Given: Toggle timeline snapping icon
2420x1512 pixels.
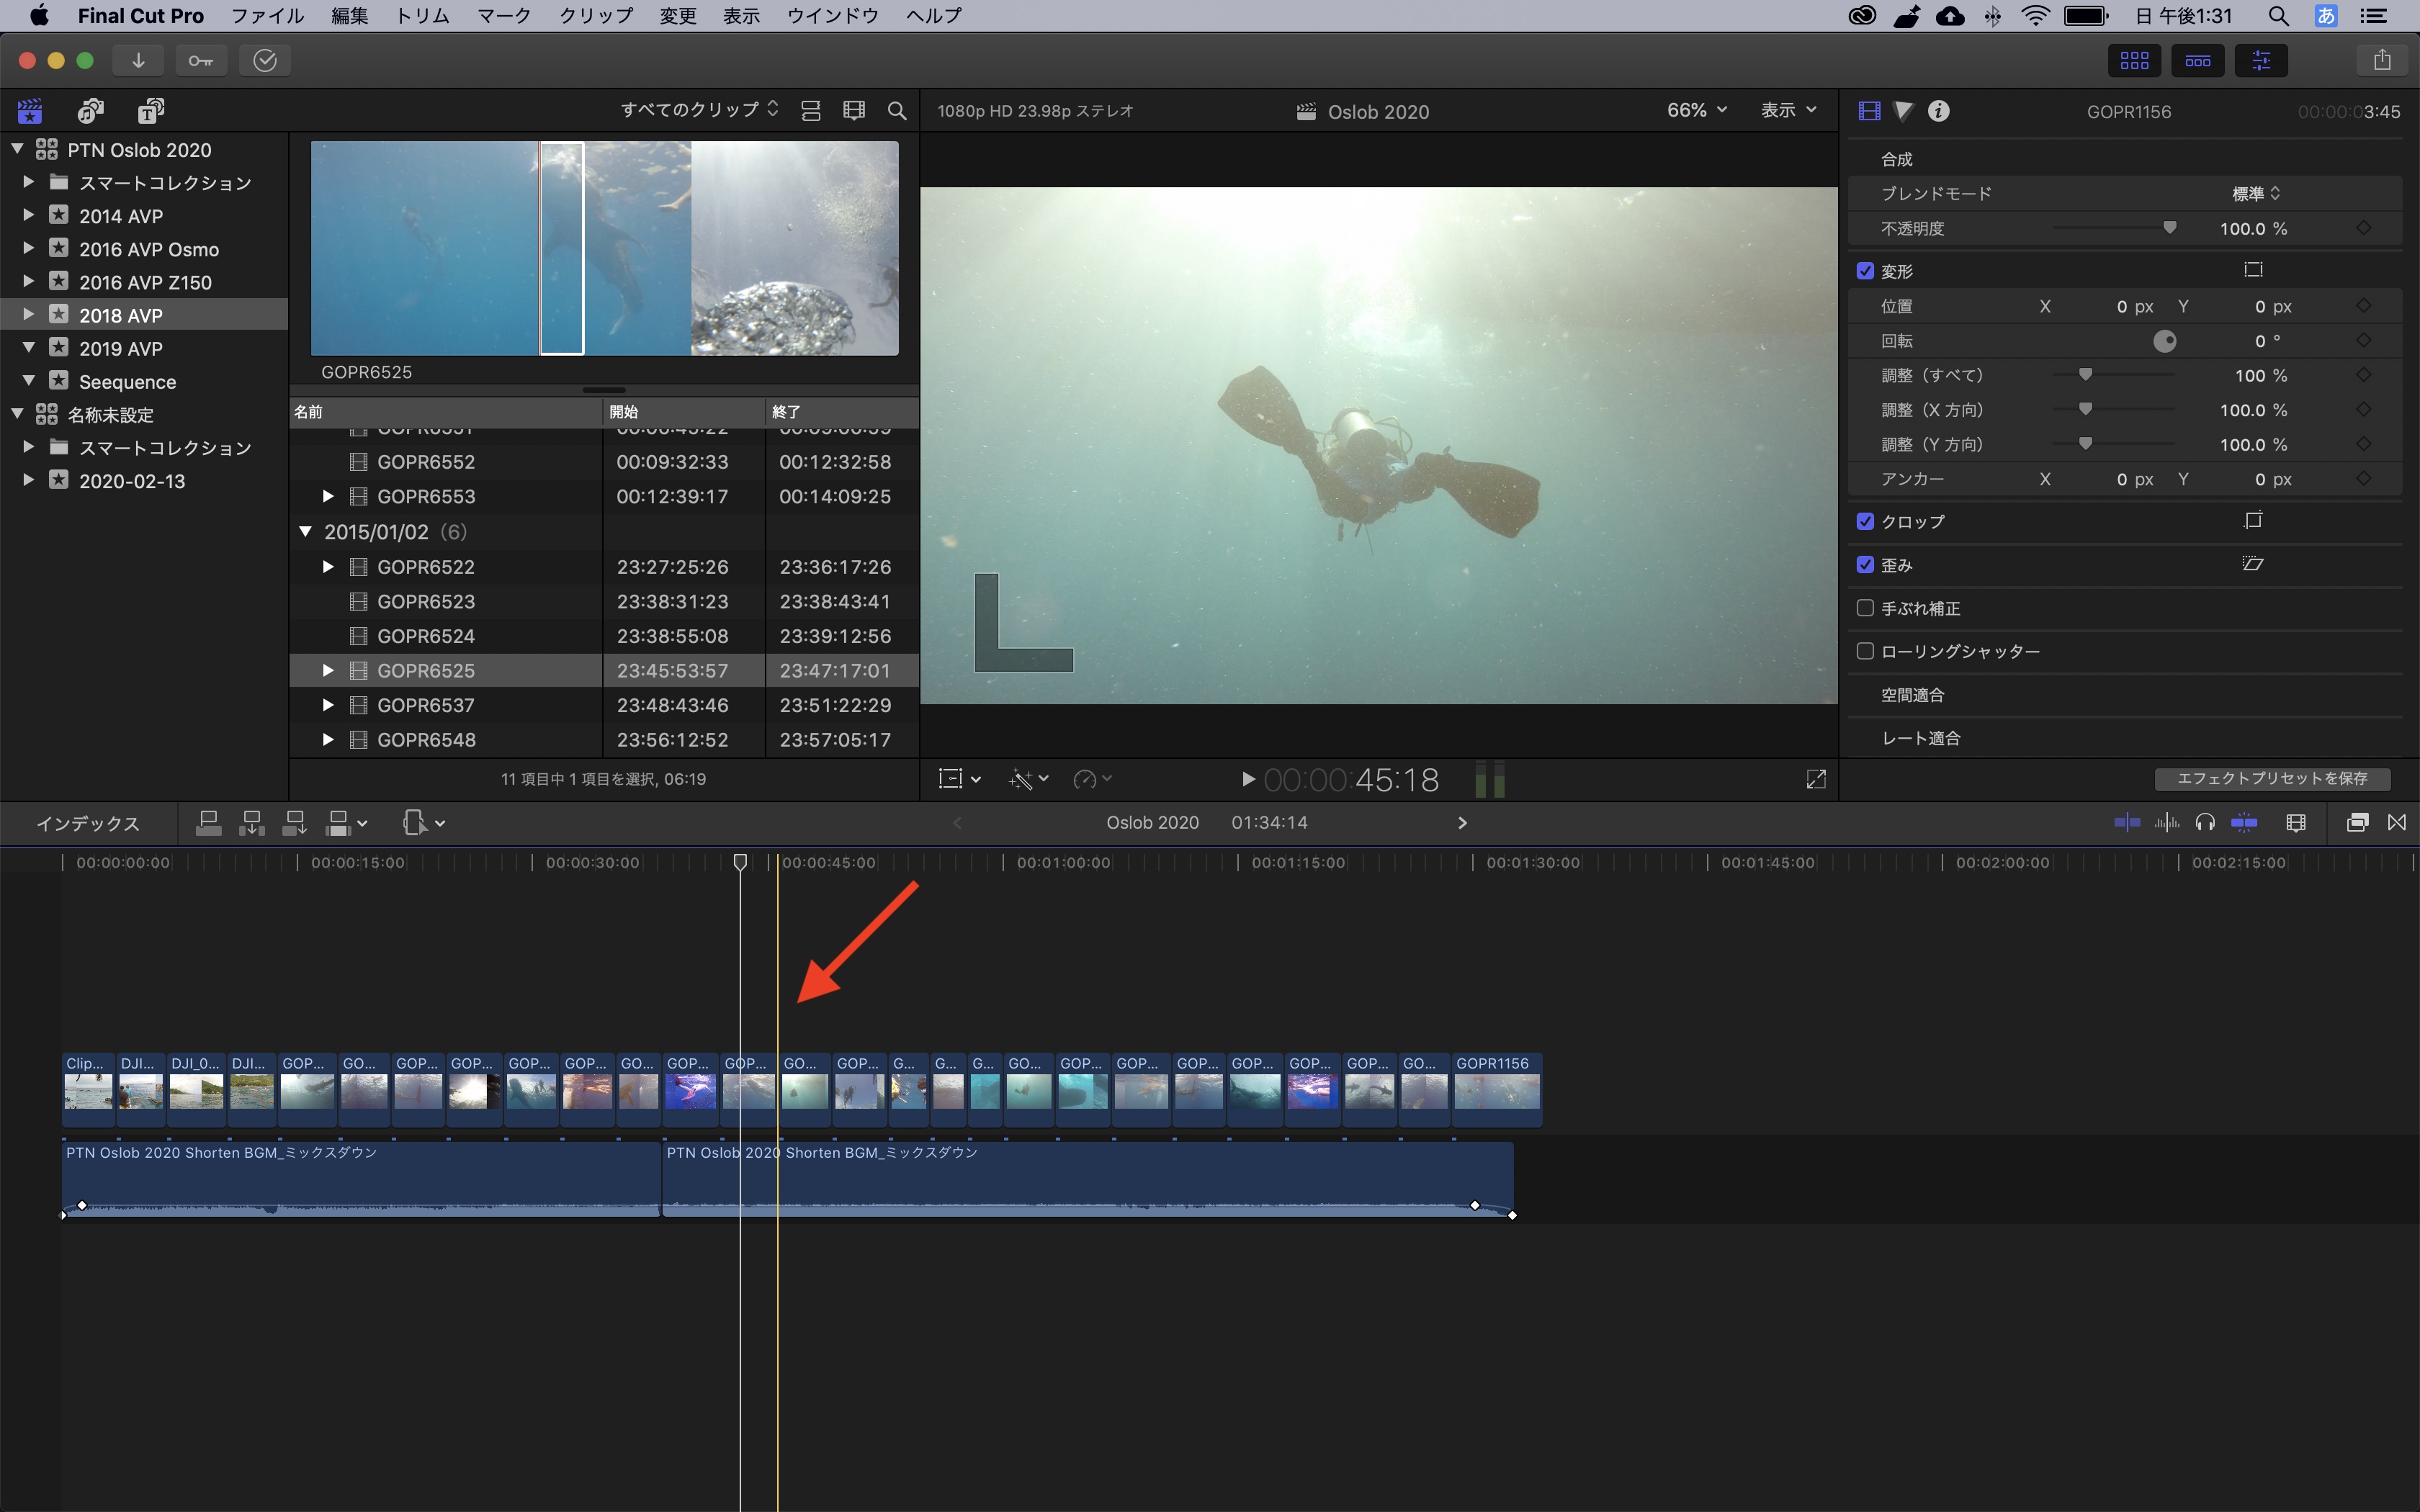Looking at the screenshot, I should (2243, 823).
